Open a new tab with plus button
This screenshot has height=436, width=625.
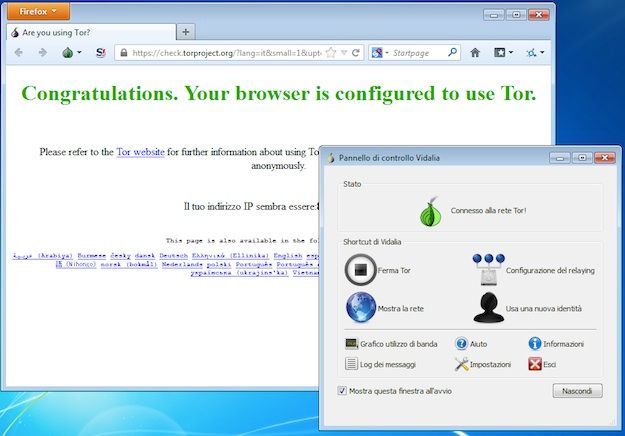[185, 32]
